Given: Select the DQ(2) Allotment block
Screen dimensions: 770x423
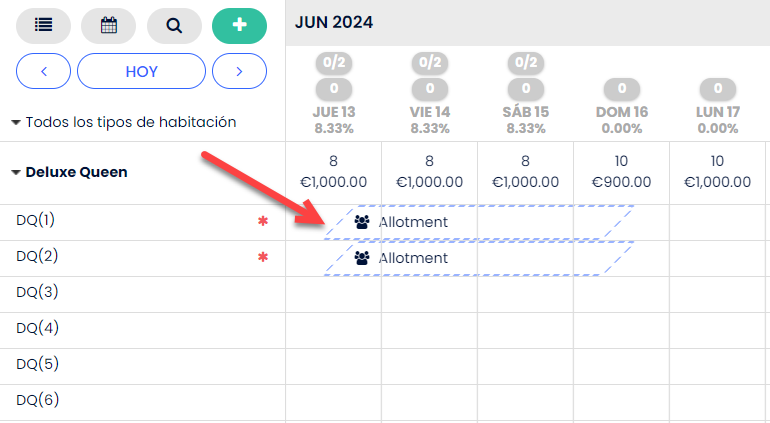Looking at the screenshot, I should pos(479,258).
